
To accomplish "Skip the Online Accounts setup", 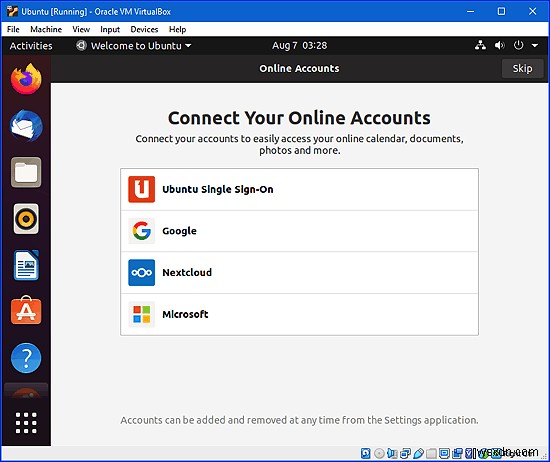I will [522, 68].
